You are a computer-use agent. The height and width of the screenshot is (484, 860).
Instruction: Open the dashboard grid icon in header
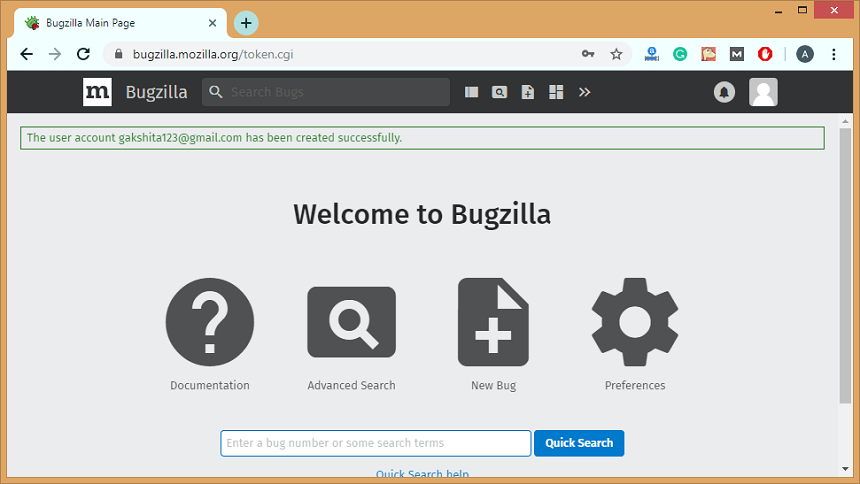coord(556,92)
